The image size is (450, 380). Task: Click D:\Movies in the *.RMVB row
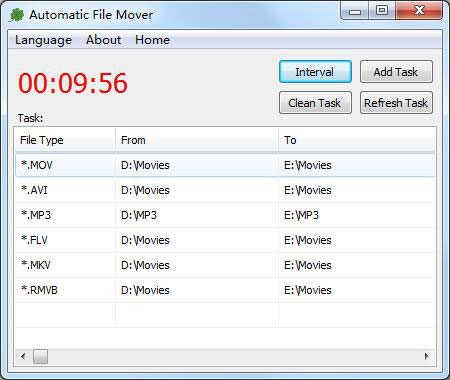[145, 290]
